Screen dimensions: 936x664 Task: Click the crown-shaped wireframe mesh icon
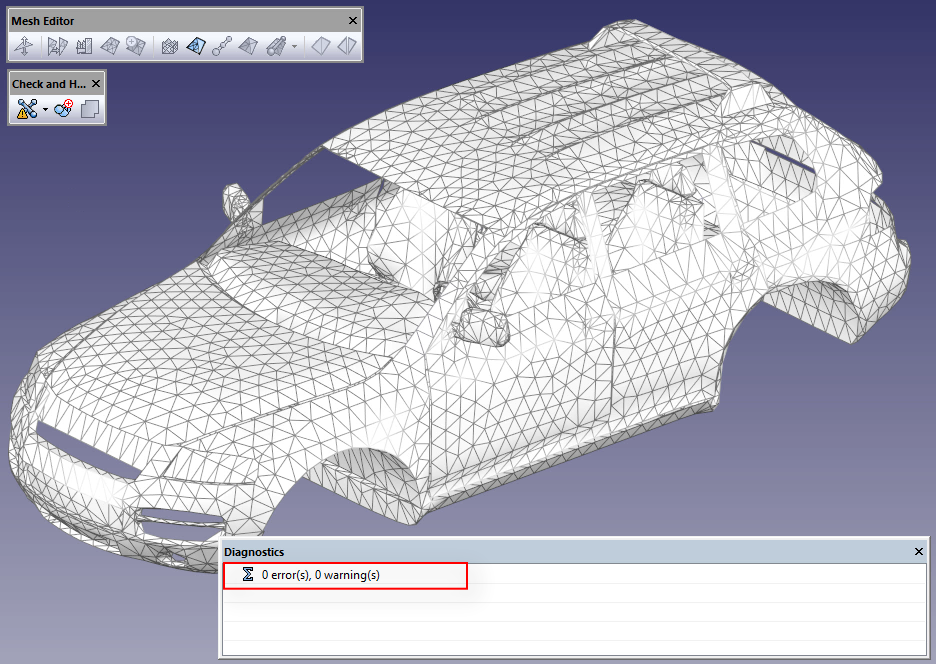(170, 46)
